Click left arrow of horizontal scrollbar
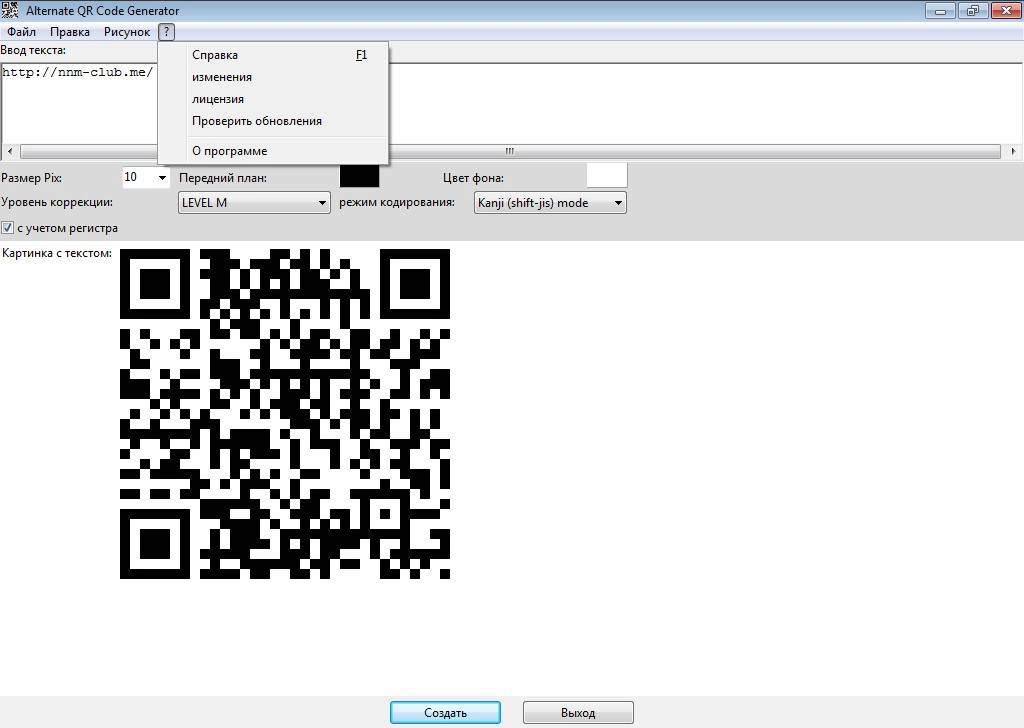This screenshot has height=728, width=1024. tap(10, 151)
